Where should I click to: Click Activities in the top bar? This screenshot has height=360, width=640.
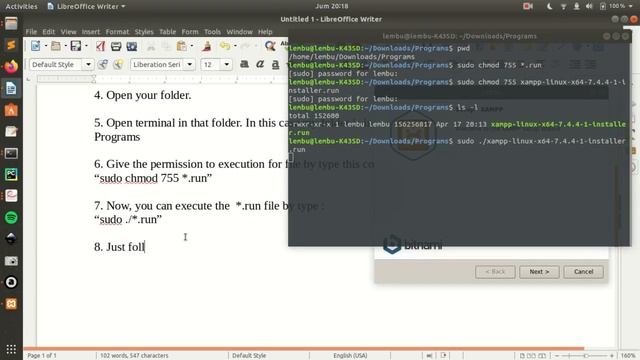[x=21, y=6]
